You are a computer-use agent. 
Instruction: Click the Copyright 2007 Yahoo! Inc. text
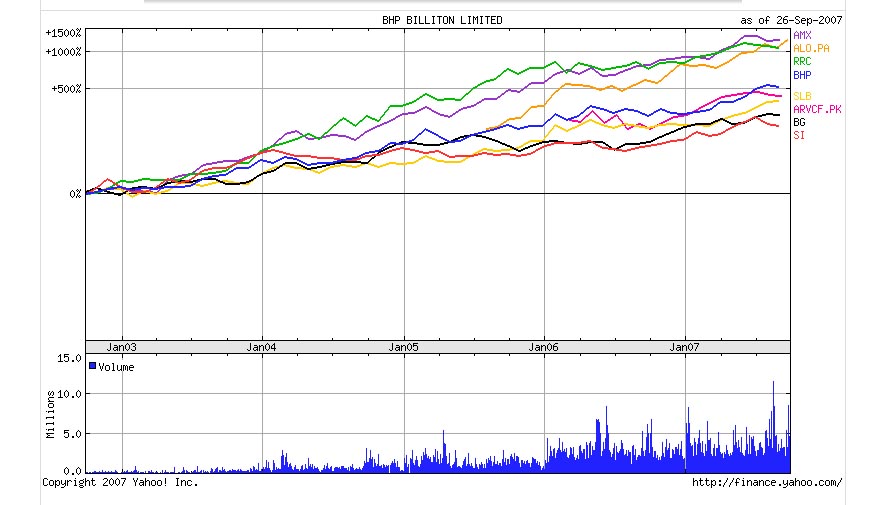120,482
